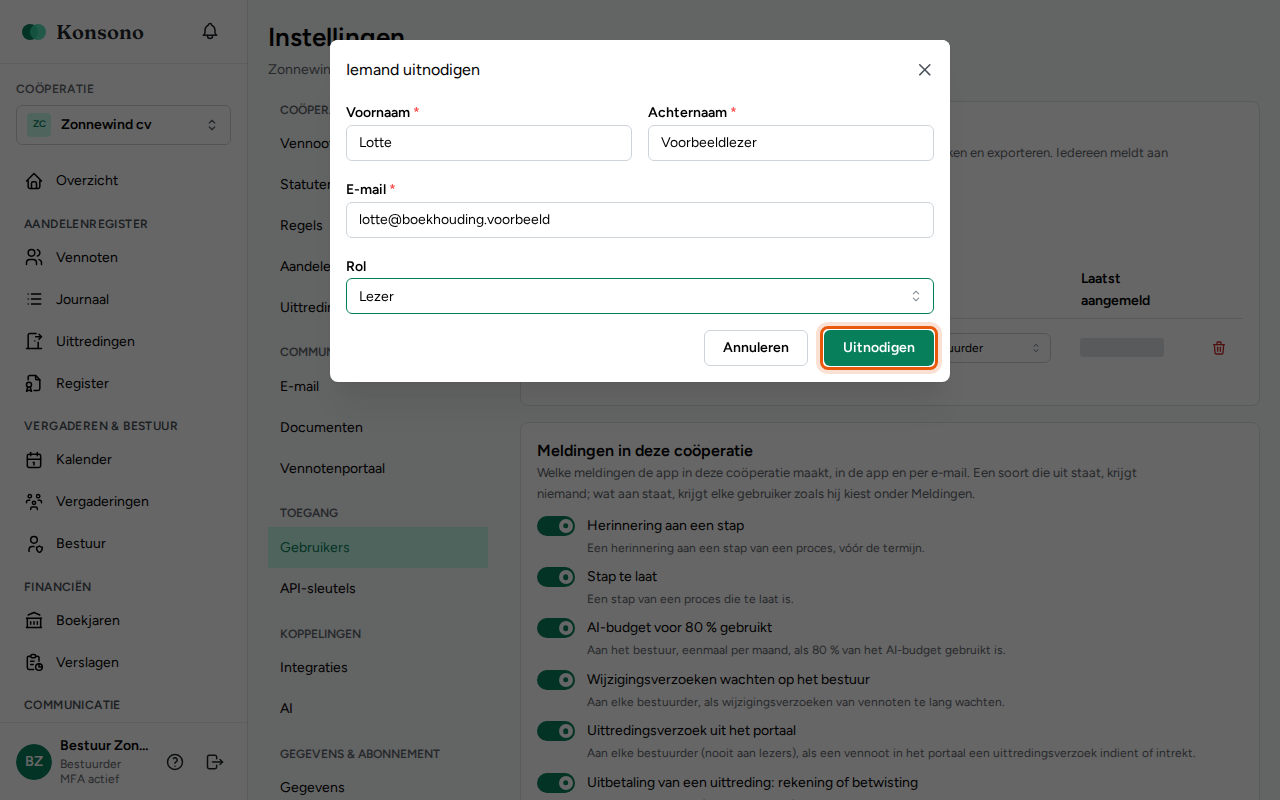Click the Vergaderingen group icon
This screenshot has height=800, width=1280.
point(34,502)
